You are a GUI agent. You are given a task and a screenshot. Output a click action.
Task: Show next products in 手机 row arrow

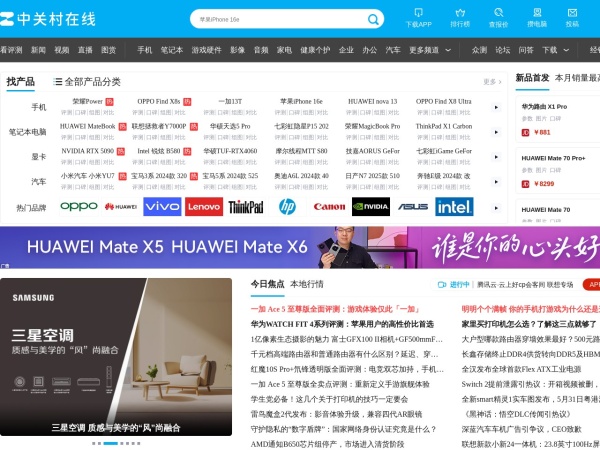point(496,108)
